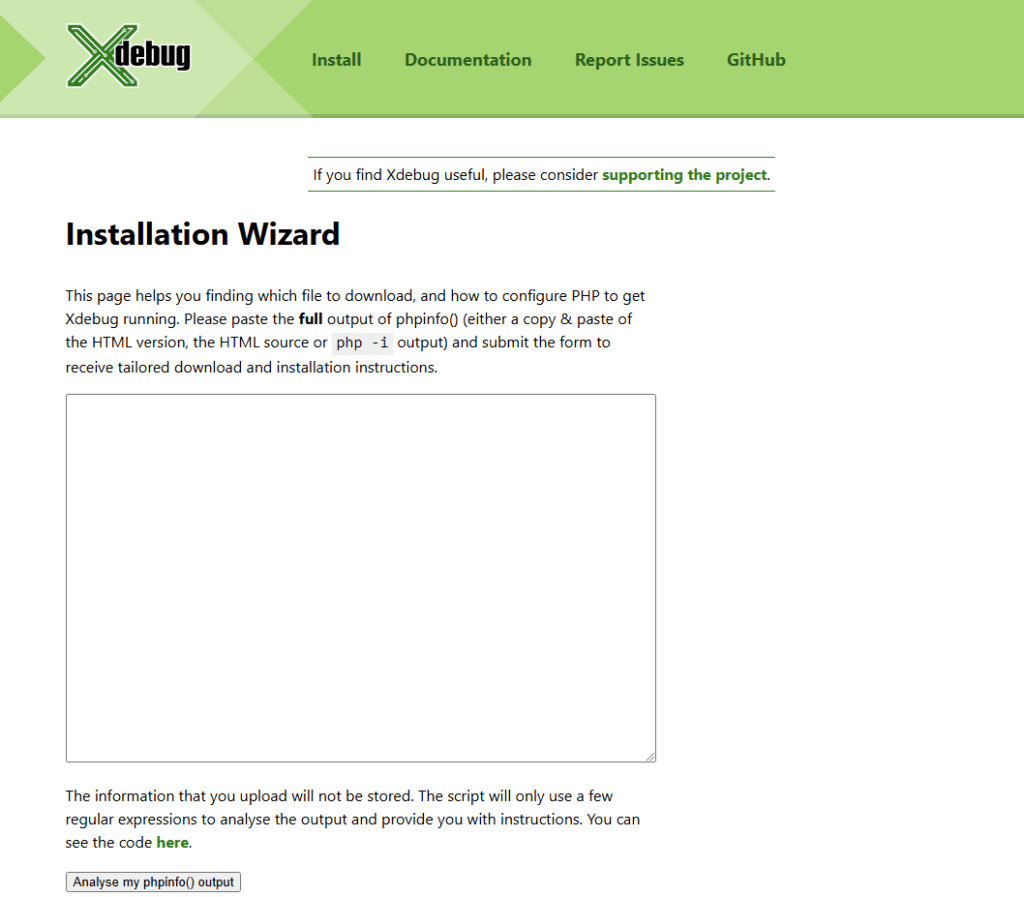This screenshot has height=897, width=1024.
Task: Focus the phpinfo output text area
Action: click(360, 577)
